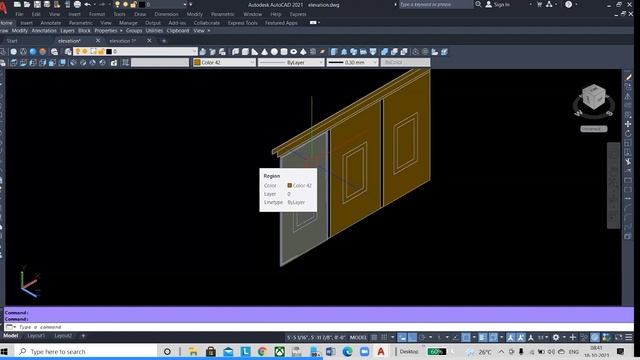Select the Sphere solid modeling tool
The image size is (640, 360).
coord(274,52)
